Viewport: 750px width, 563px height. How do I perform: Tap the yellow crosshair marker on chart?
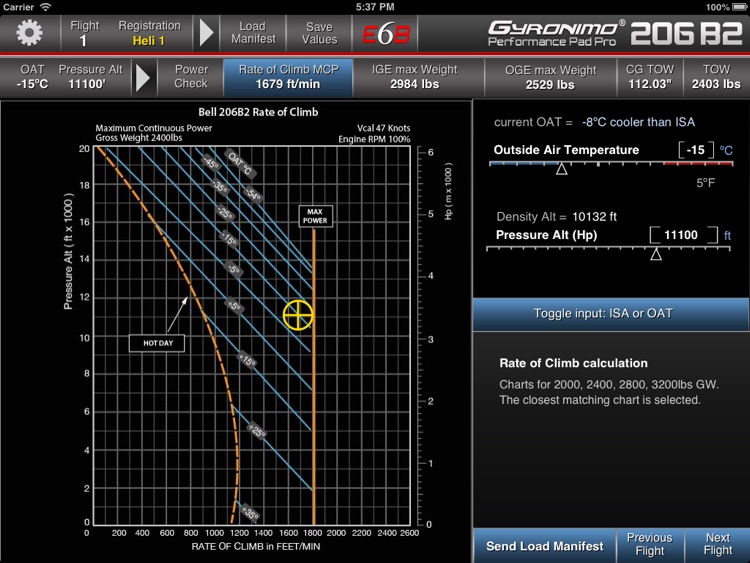[298, 315]
